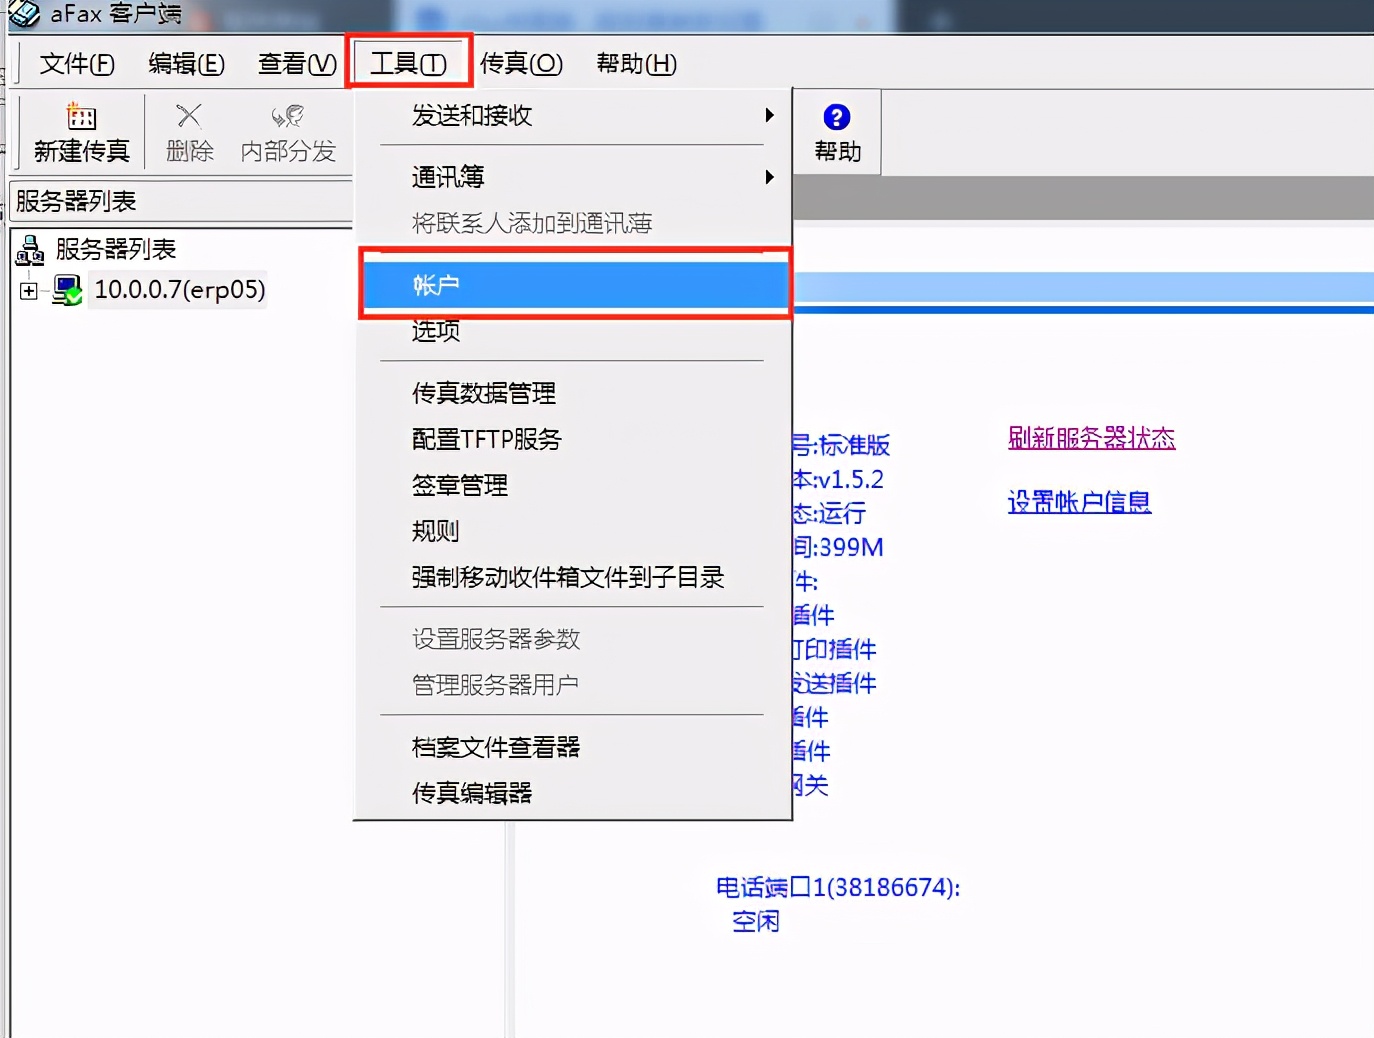Click the 标准版 edition text
The height and width of the screenshot is (1038, 1374).
pyautogui.click(x=854, y=445)
